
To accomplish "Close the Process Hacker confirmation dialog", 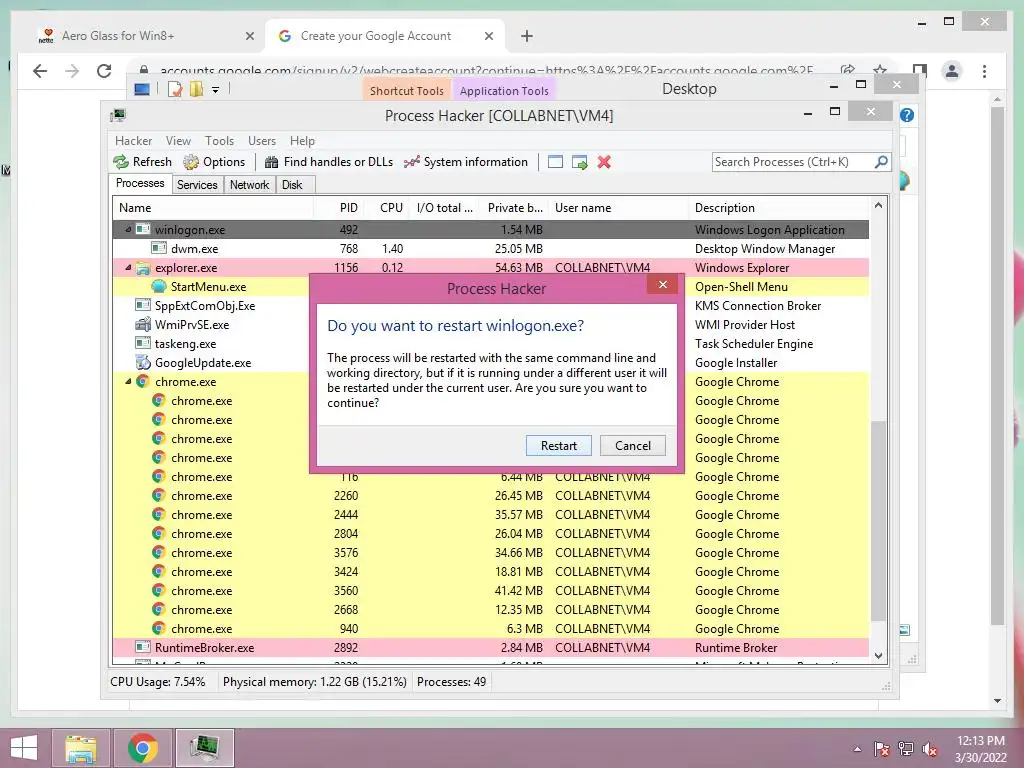I will [663, 285].
